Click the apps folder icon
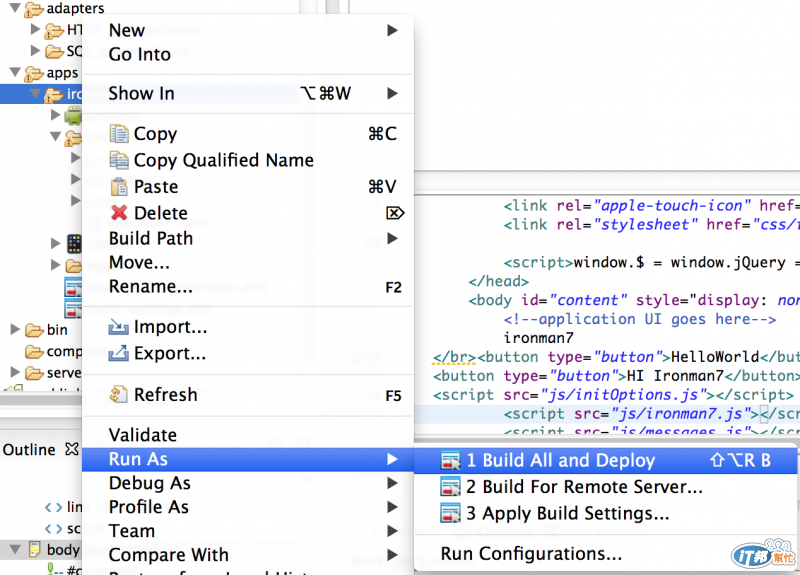The image size is (800, 575). [x=34, y=74]
